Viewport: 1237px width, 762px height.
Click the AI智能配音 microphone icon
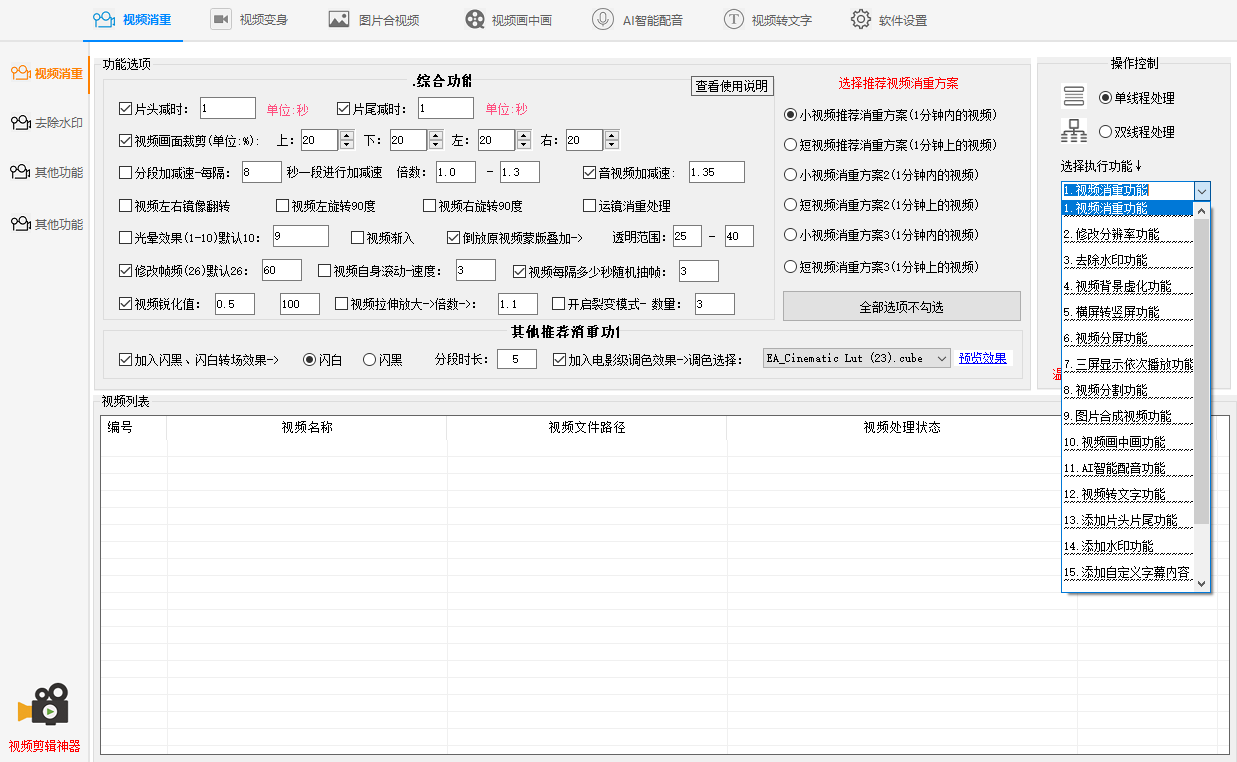pyautogui.click(x=603, y=19)
